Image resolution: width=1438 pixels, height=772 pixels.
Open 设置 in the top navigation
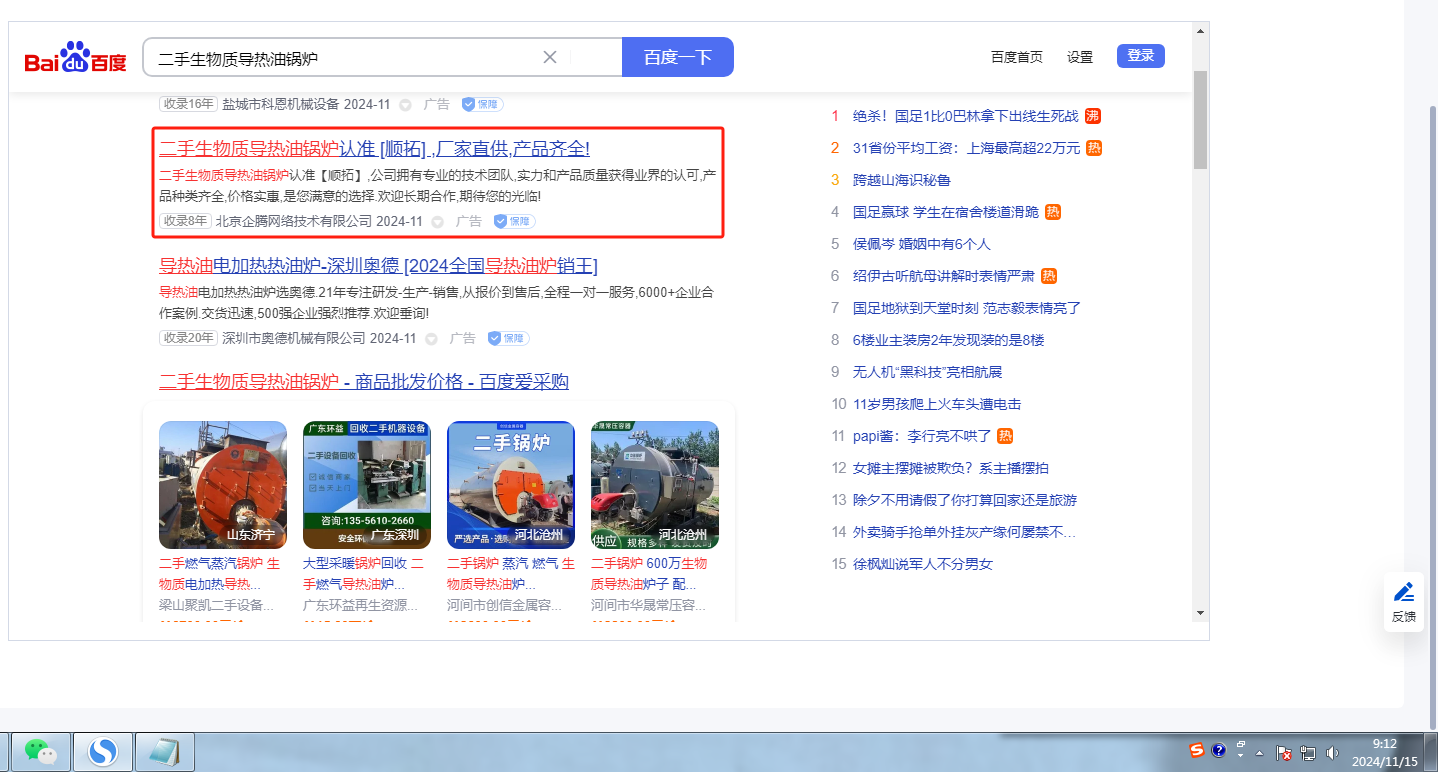point(1079,57)
